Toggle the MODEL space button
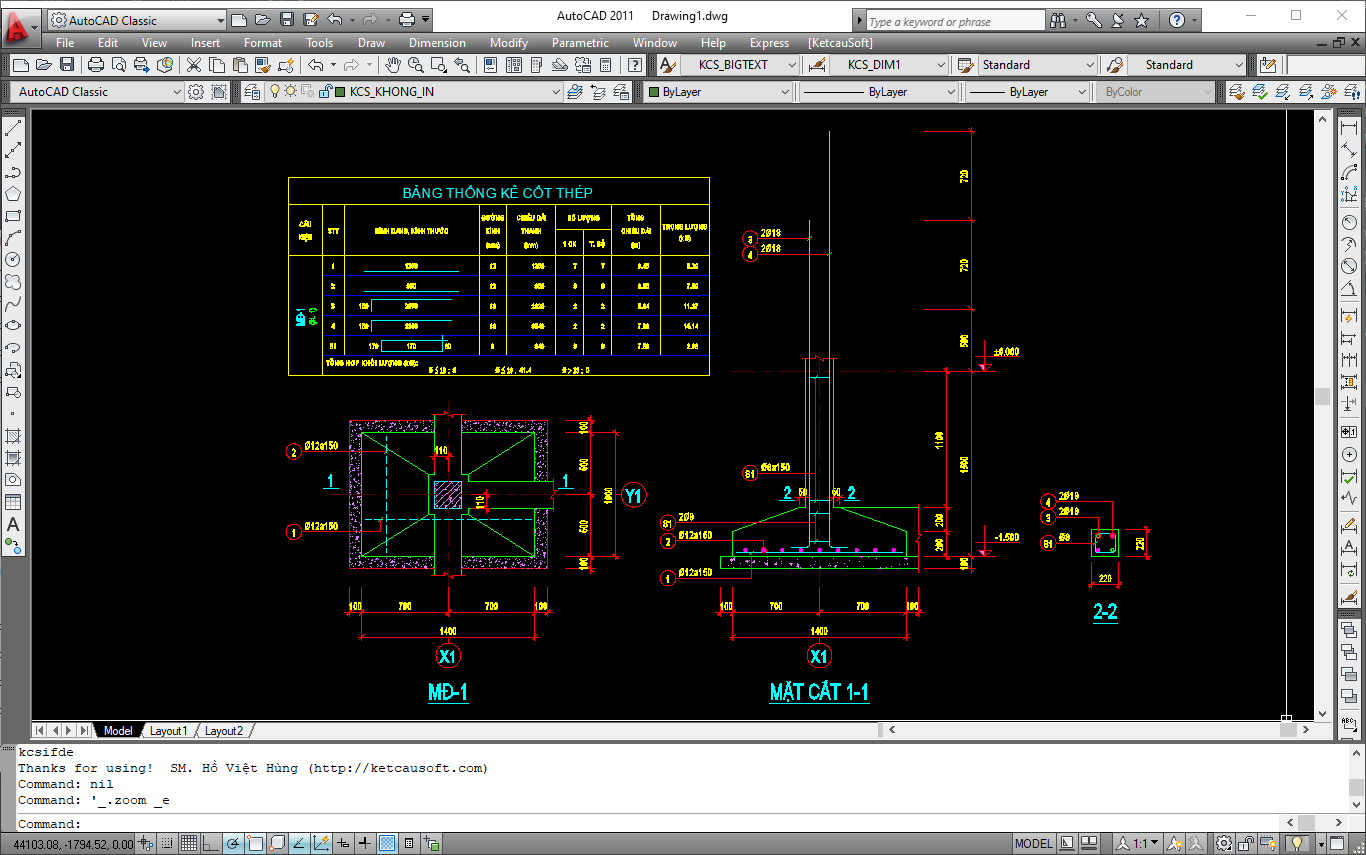The height and width of the screenshot is (855, 1366). click(1033, 844)
